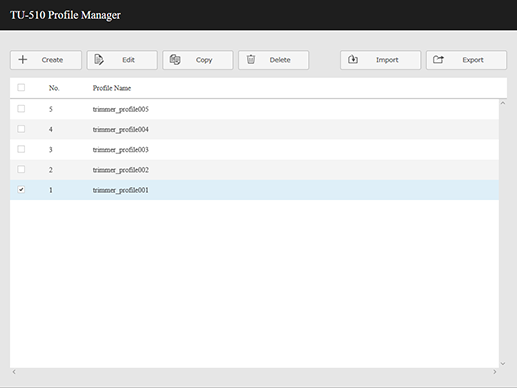This screenshot has height=388, width=517.
Task: Select the trimmer_profile004 row
Action: [254, 129]
